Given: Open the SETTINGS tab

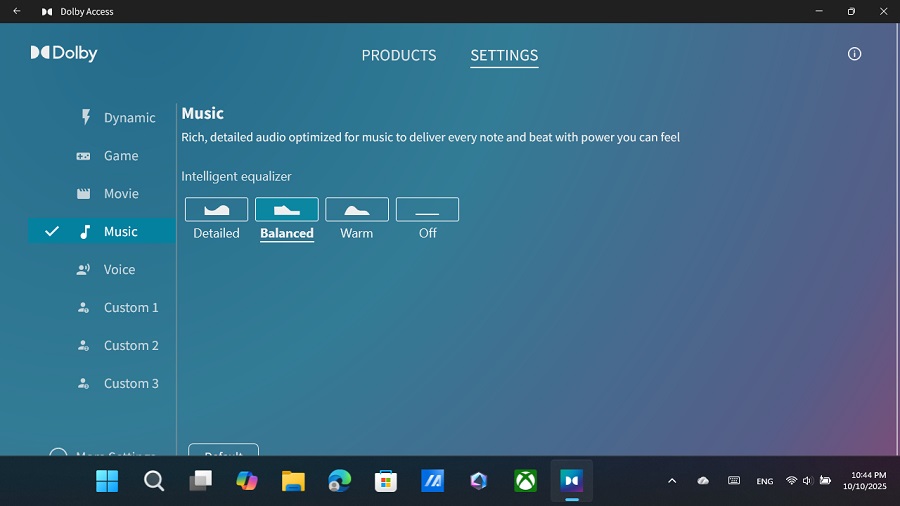Looking at the screenshot, I should click(504, 56).
